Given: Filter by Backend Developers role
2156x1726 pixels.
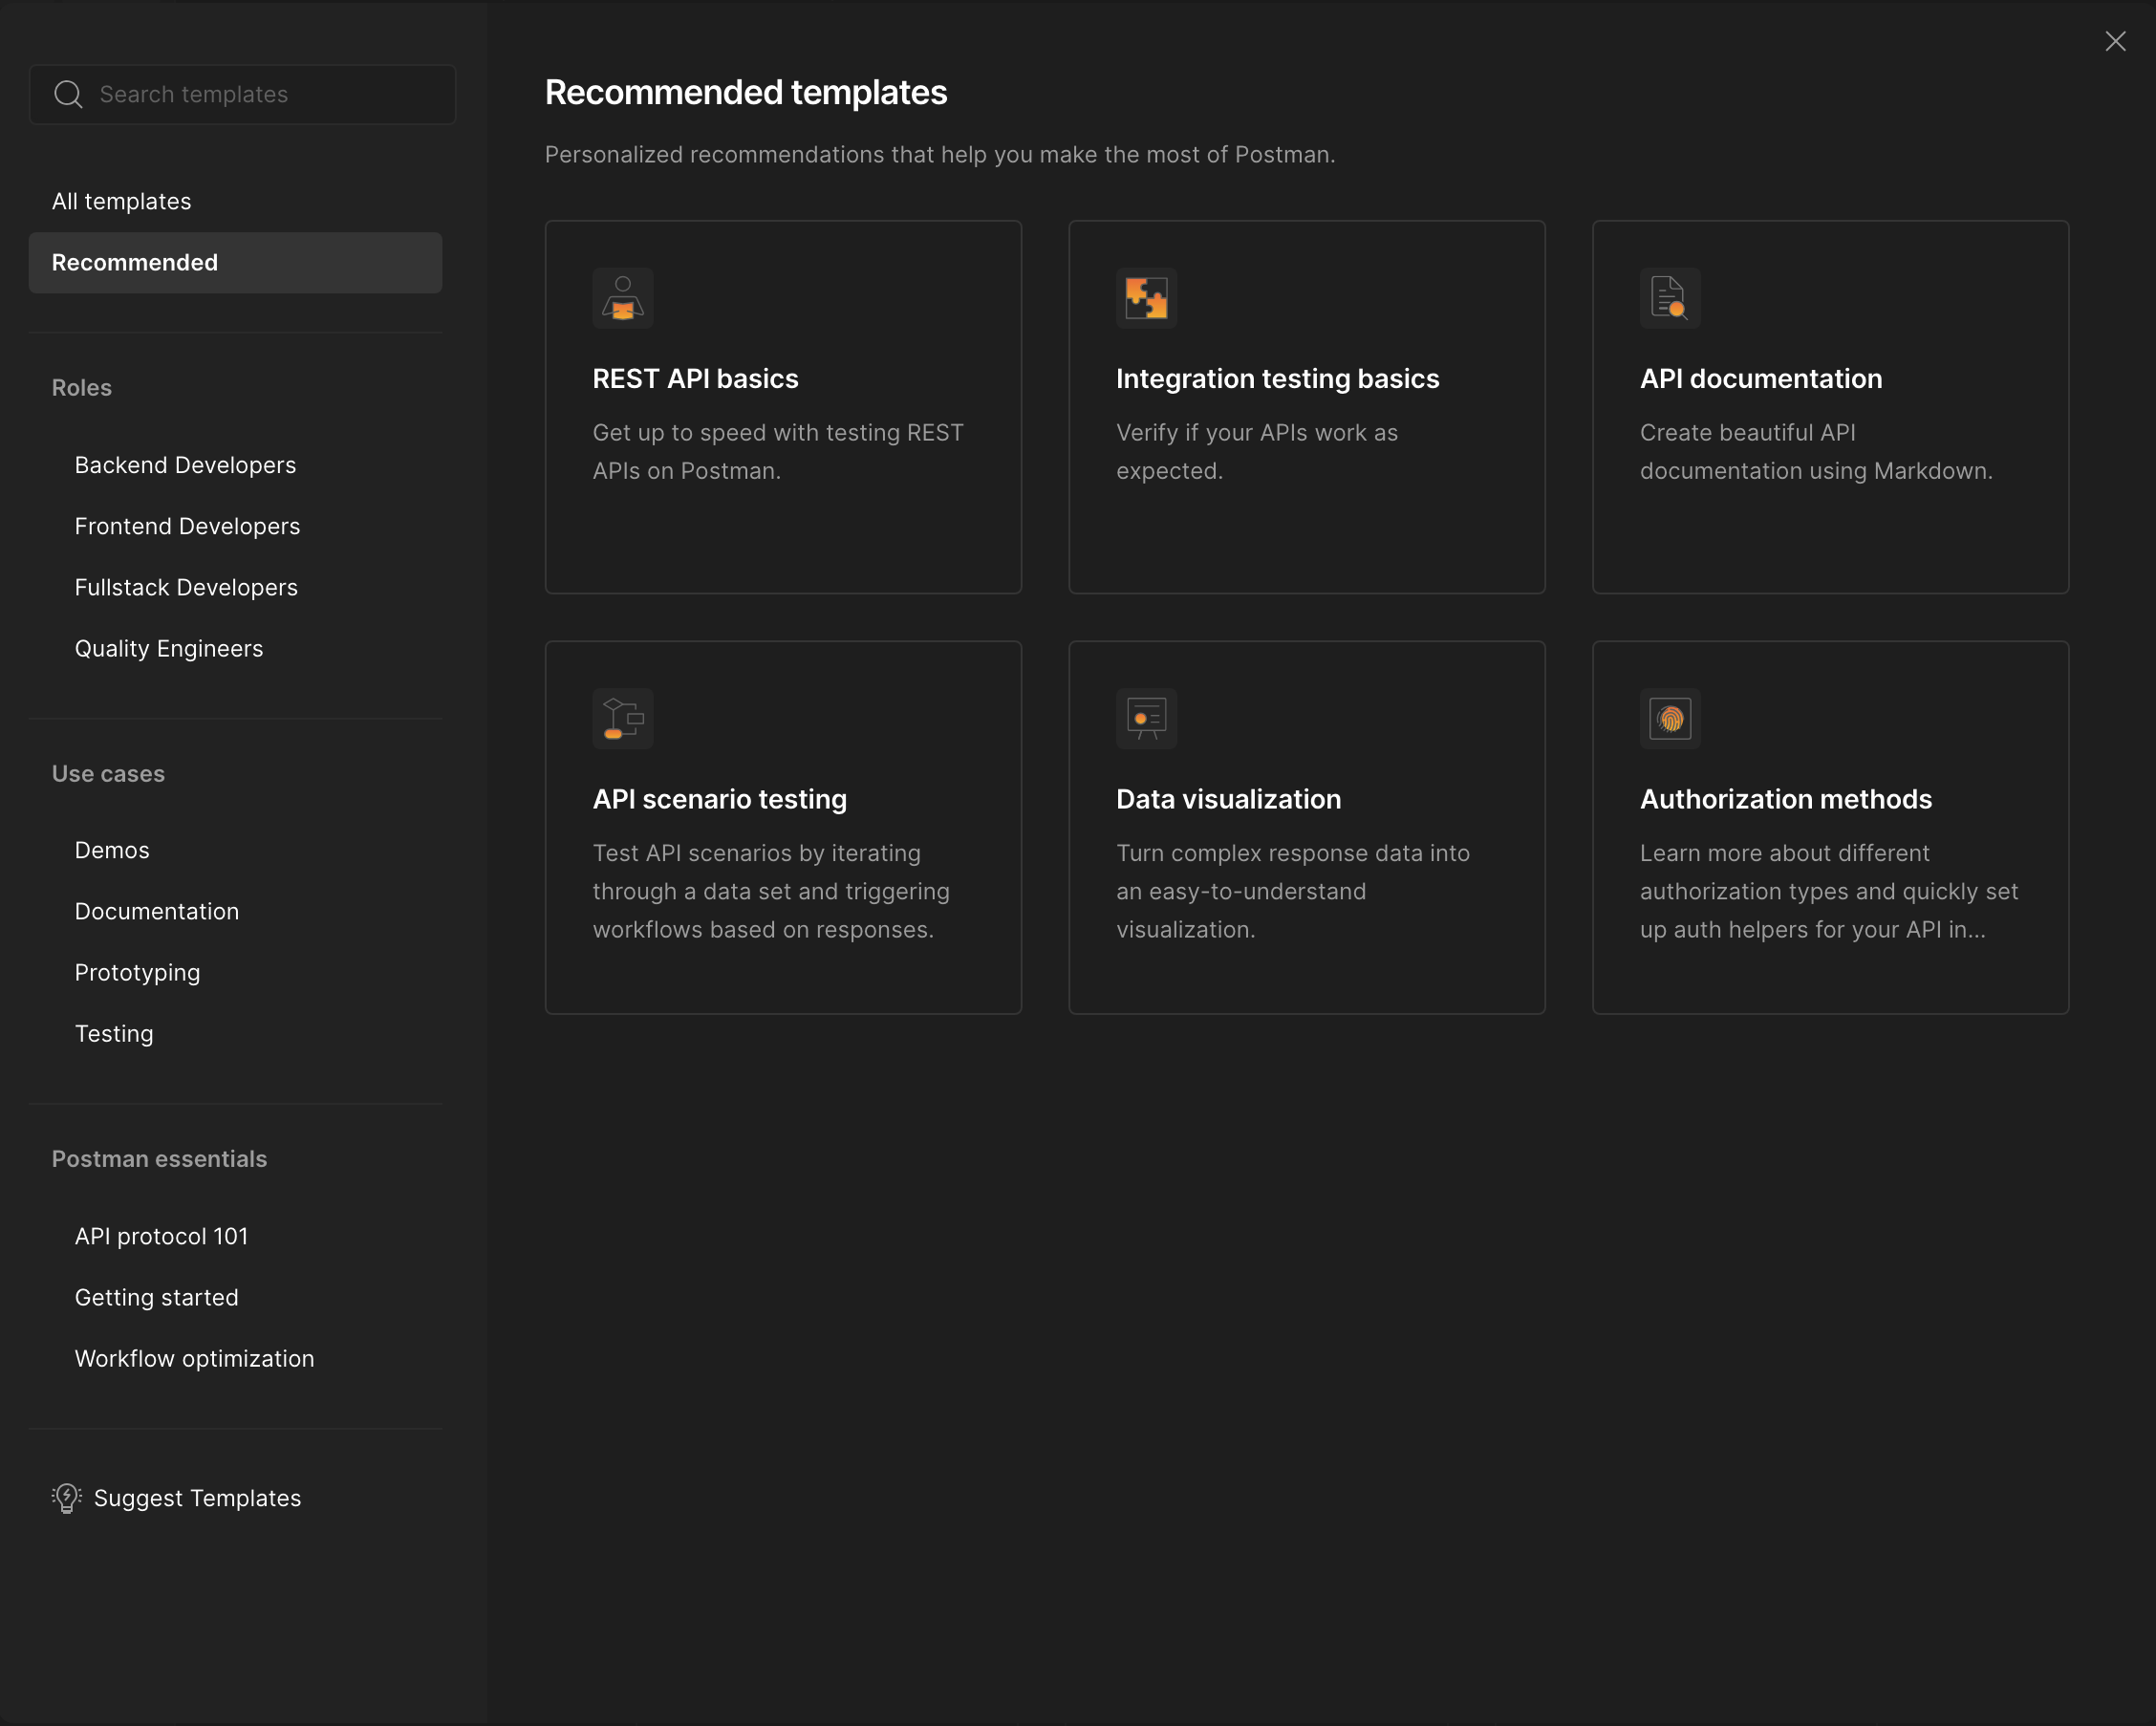Looking at the screenshot, I should coord(185,465).
